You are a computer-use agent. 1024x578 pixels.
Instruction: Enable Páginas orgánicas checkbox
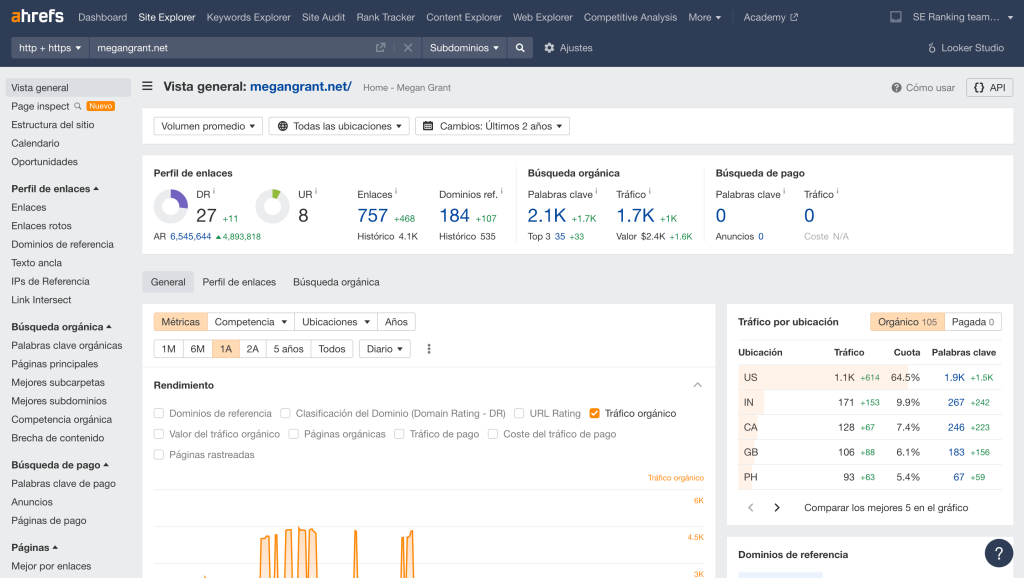[x=294, y=434]
